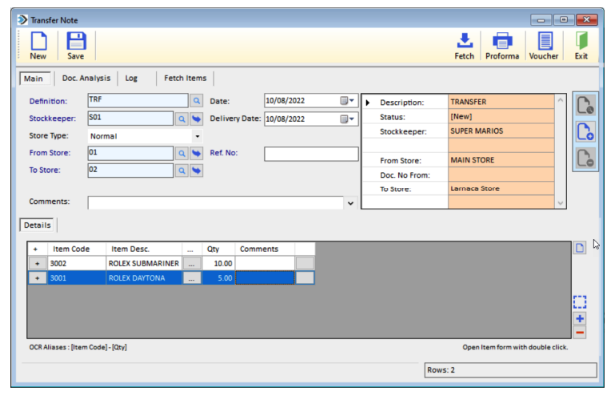Viewport: 613px width, 399px height.
Task: Remove a row with the red minus icon
Action: (580, 333)
